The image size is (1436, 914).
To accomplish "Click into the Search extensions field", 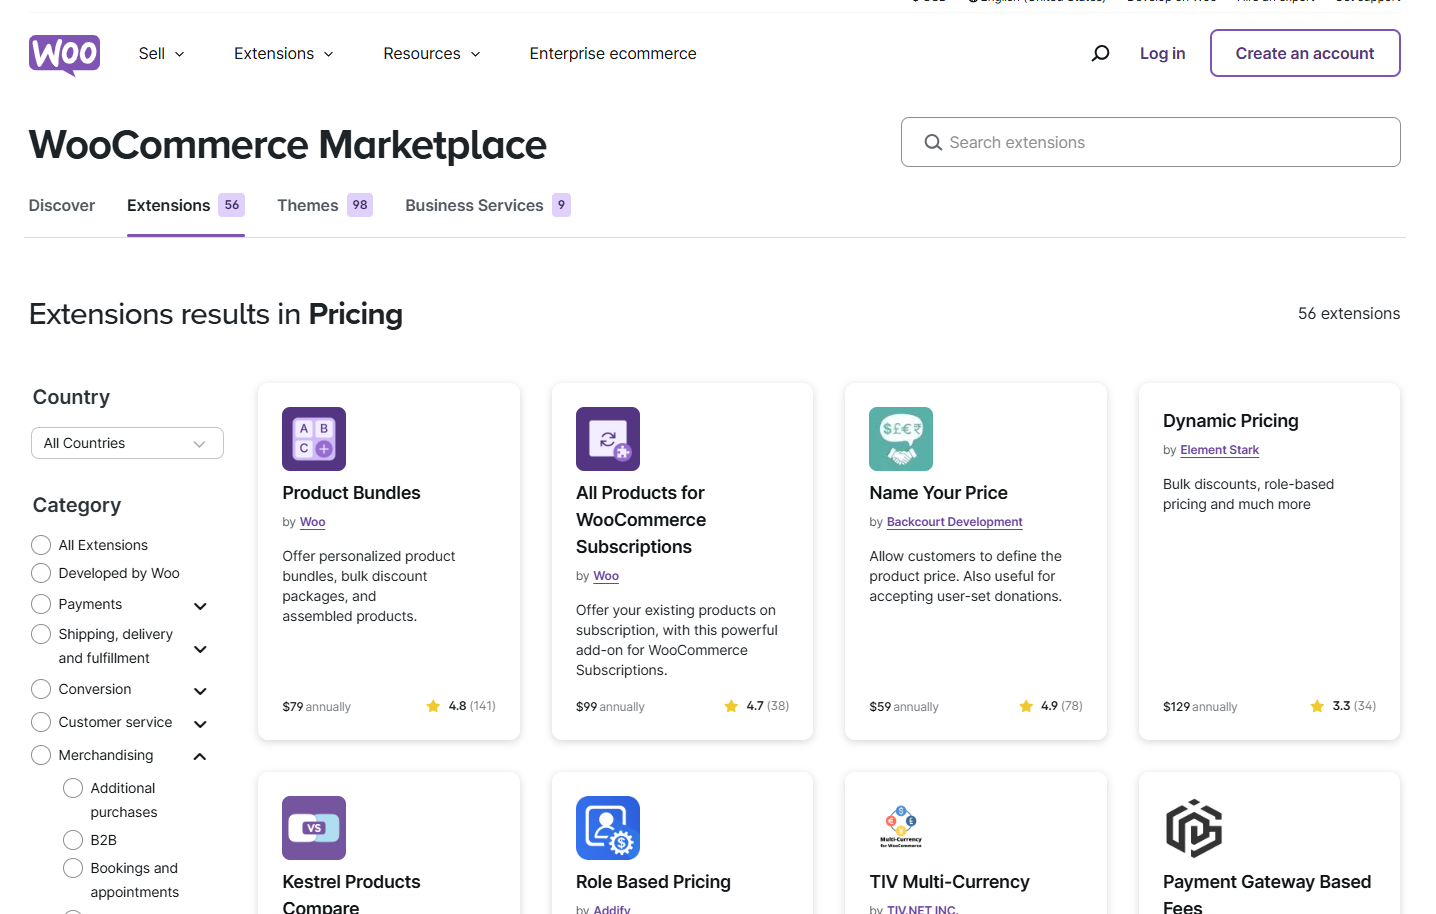I will coord(1150,142).
